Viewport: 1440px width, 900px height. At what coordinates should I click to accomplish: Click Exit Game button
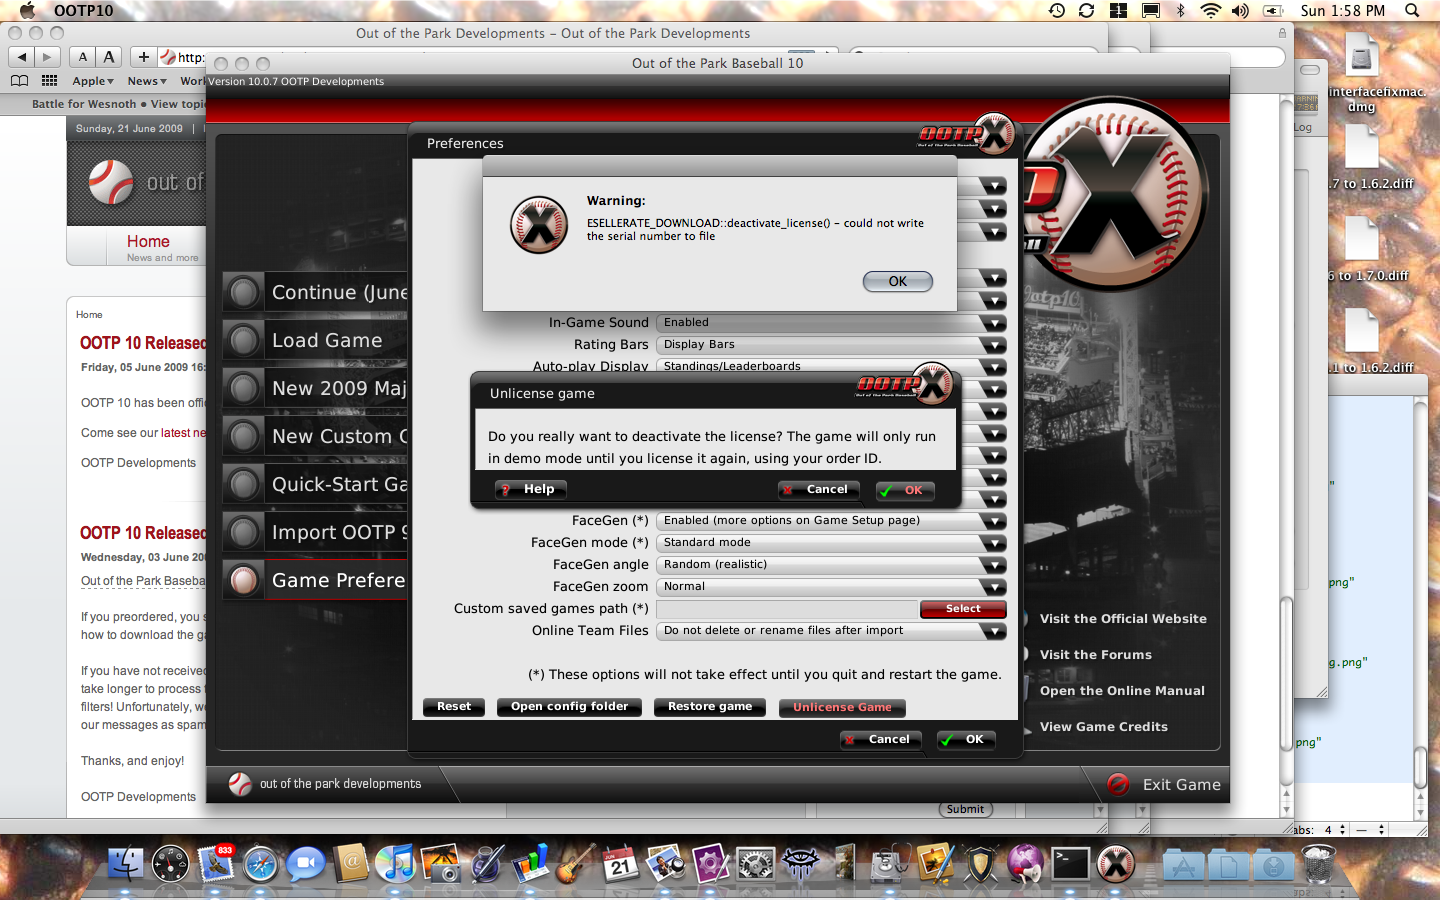point(1164,785)
